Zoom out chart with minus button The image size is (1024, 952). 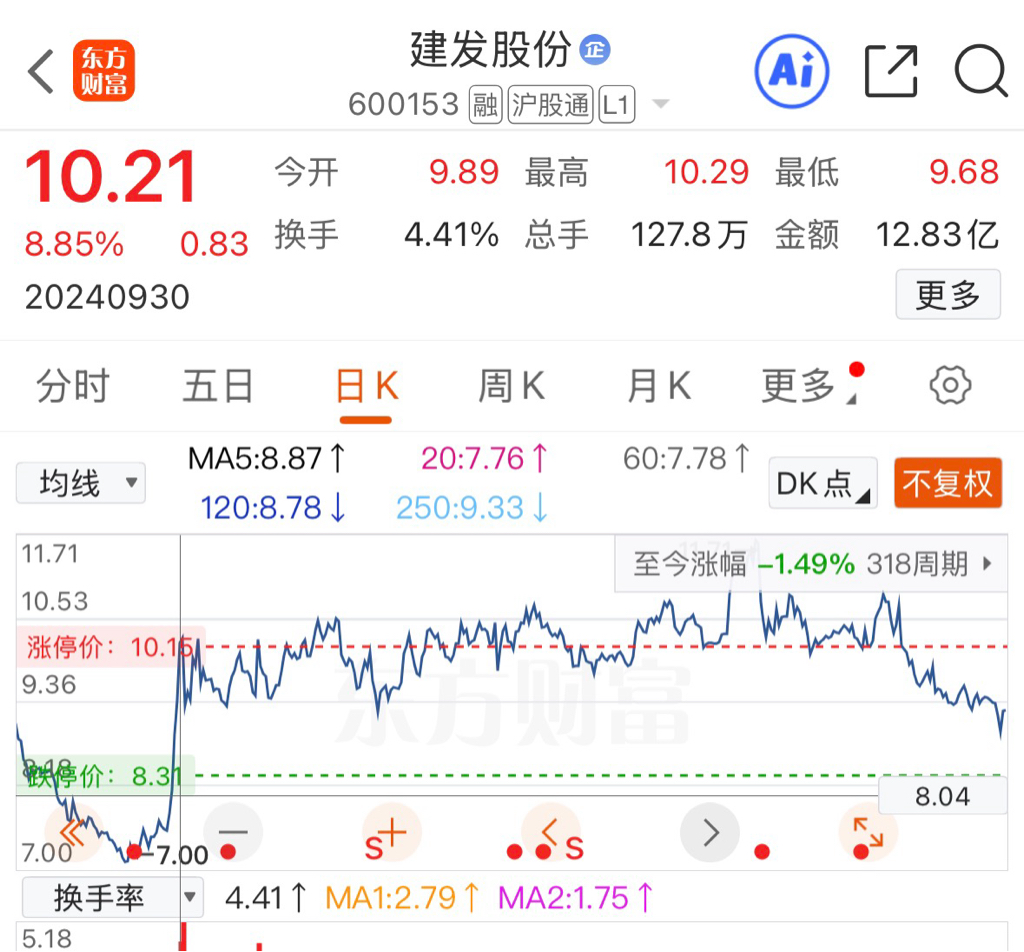coord(233,833)
